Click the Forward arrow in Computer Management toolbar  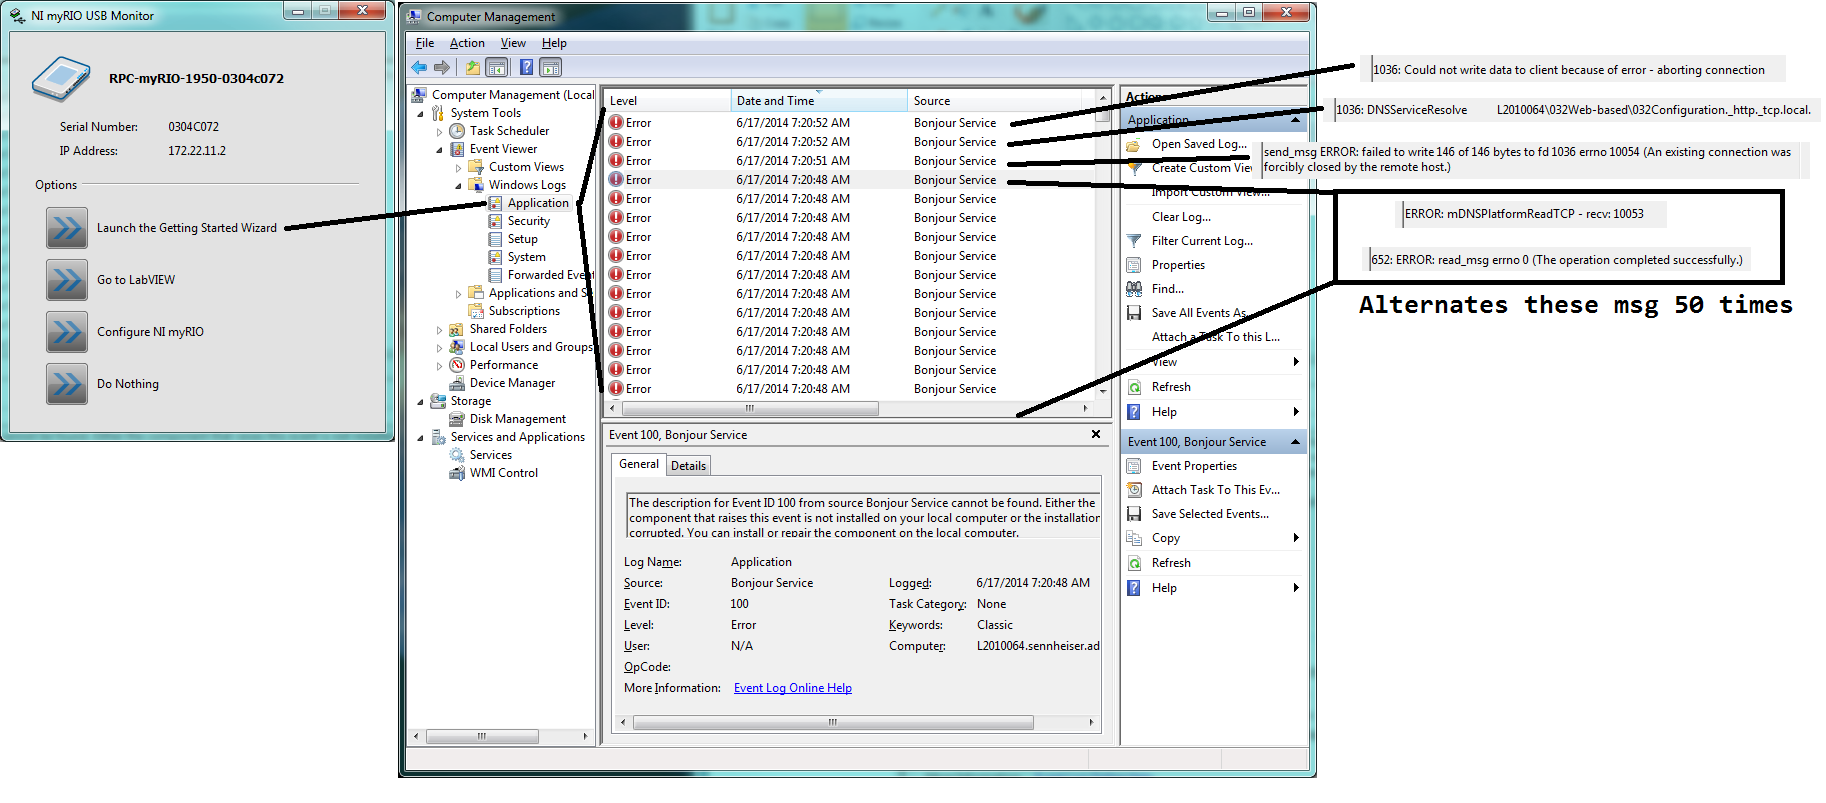tap(441, 68)
